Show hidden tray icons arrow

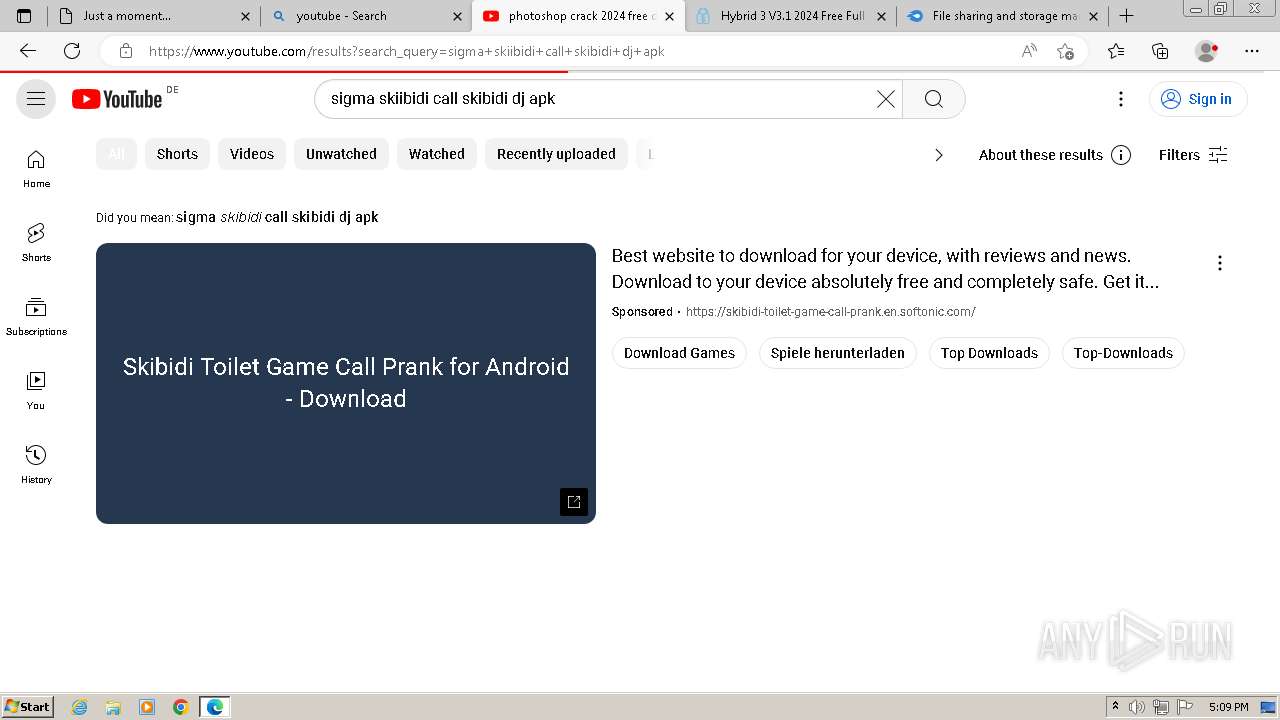coord(1115,707)
